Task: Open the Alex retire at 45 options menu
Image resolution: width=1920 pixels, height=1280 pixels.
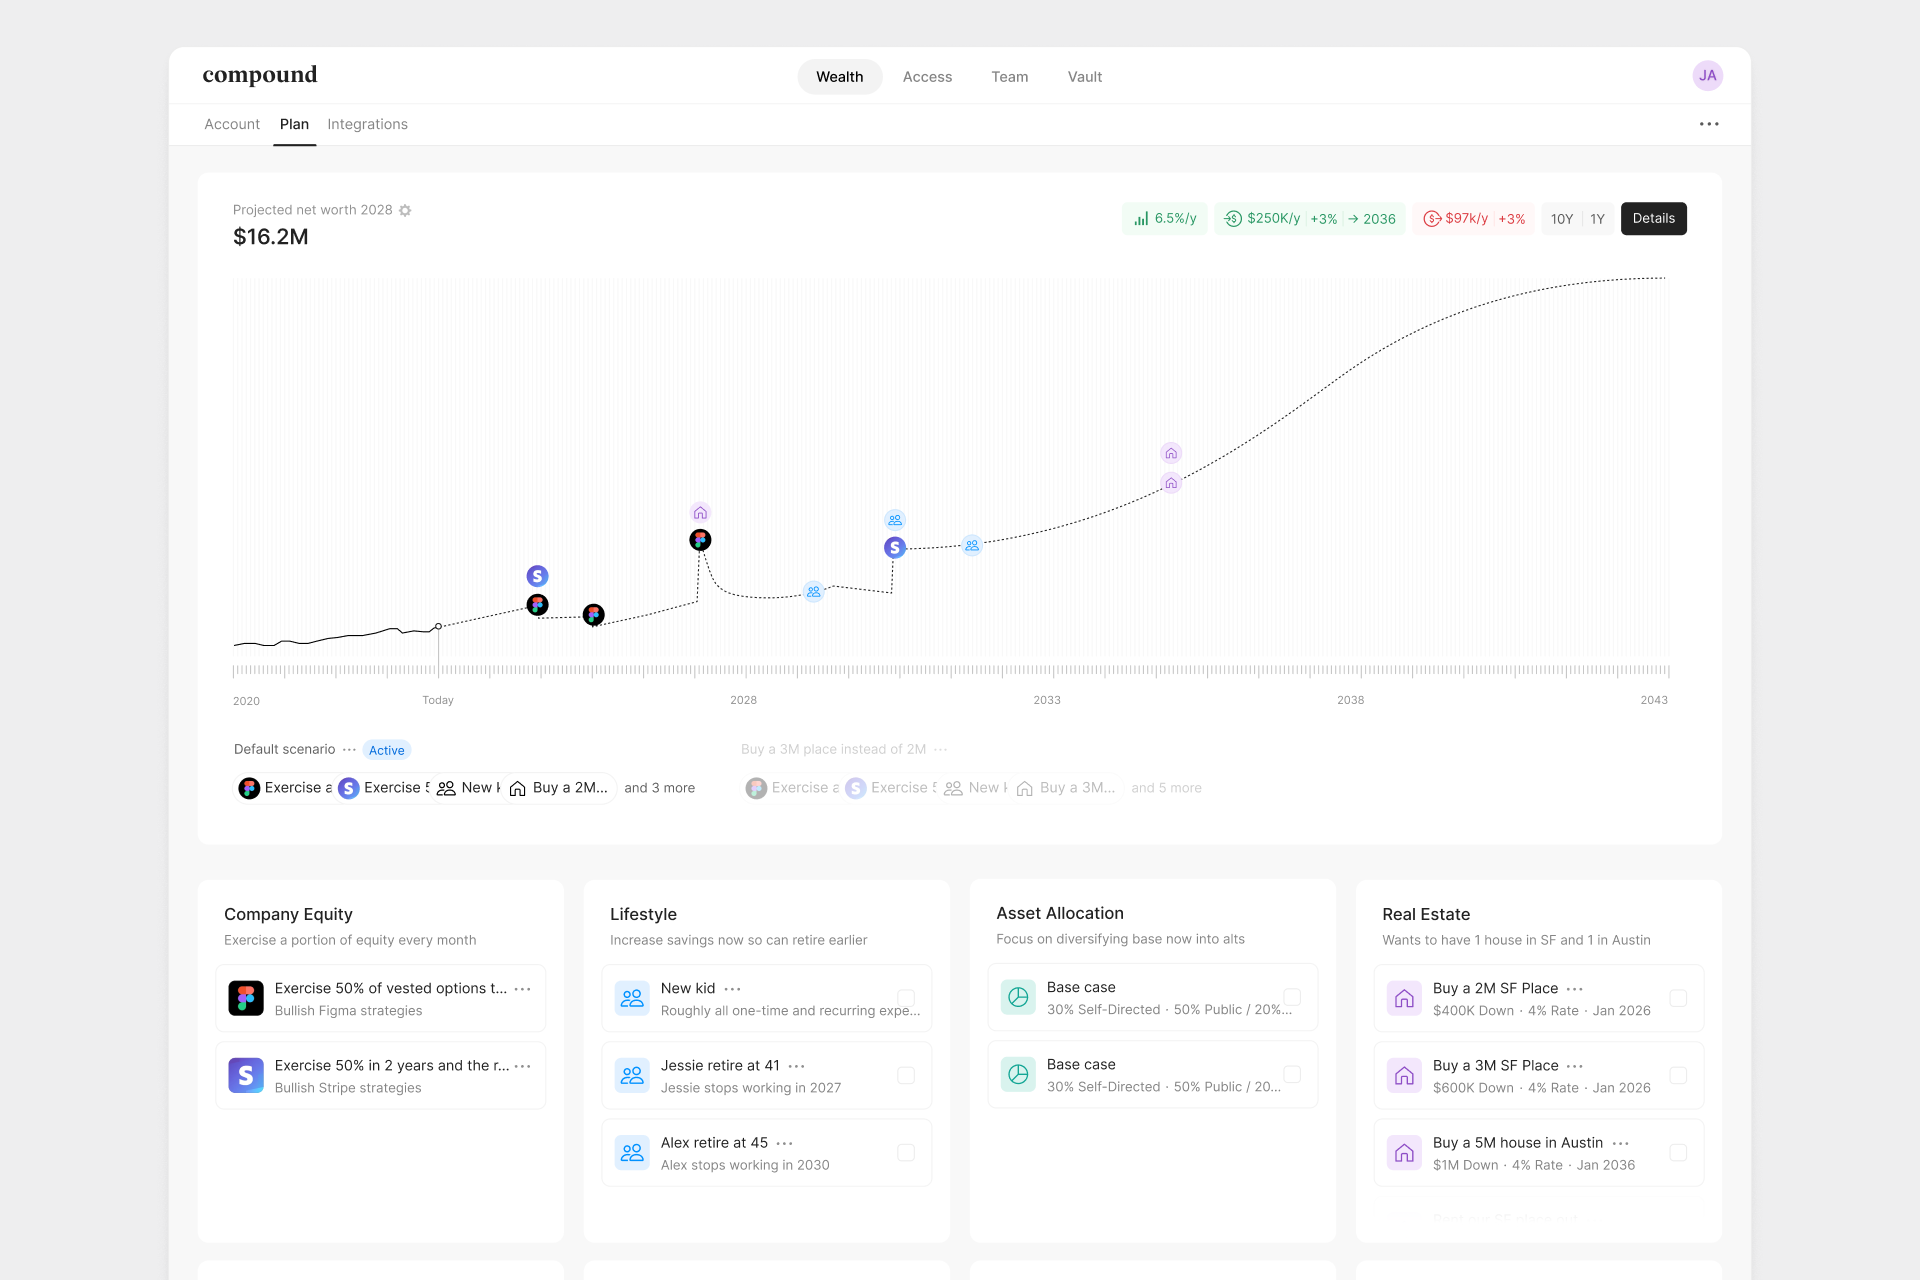Action: [x=784, y=1143]
